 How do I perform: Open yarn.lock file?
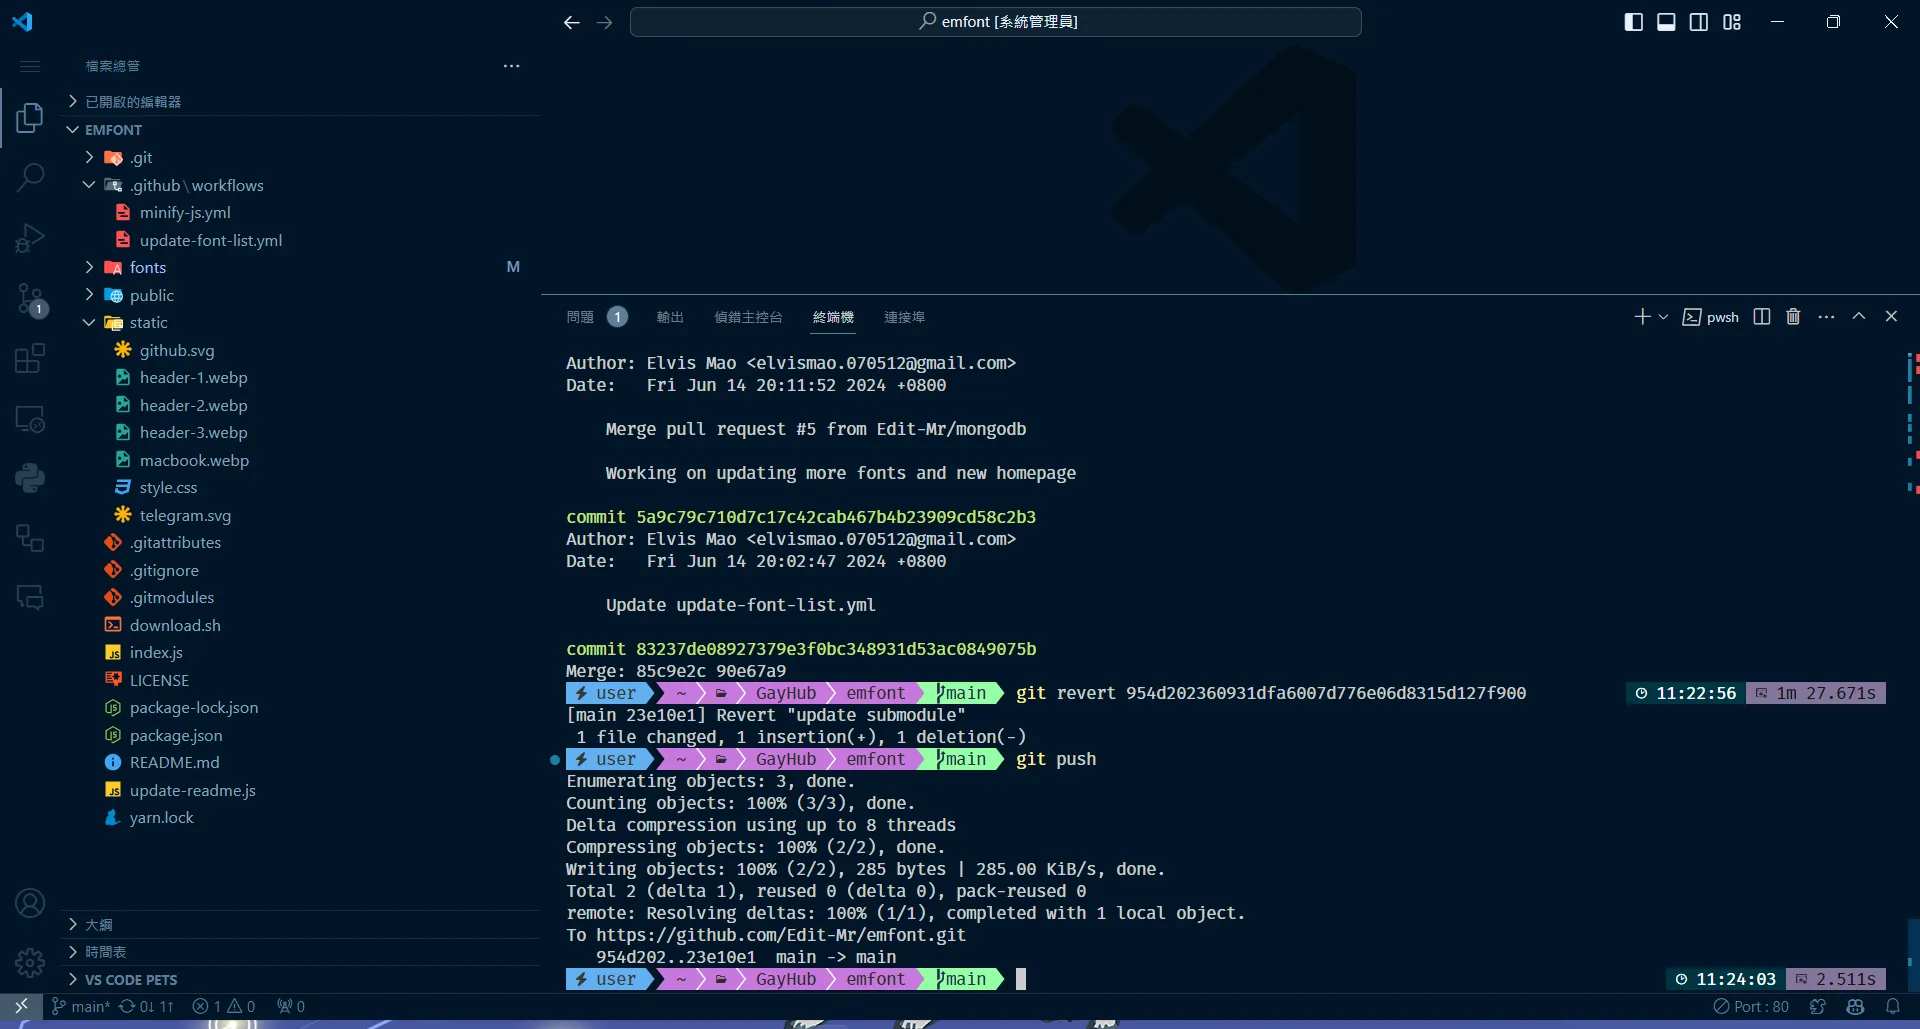tap(300, 818)
